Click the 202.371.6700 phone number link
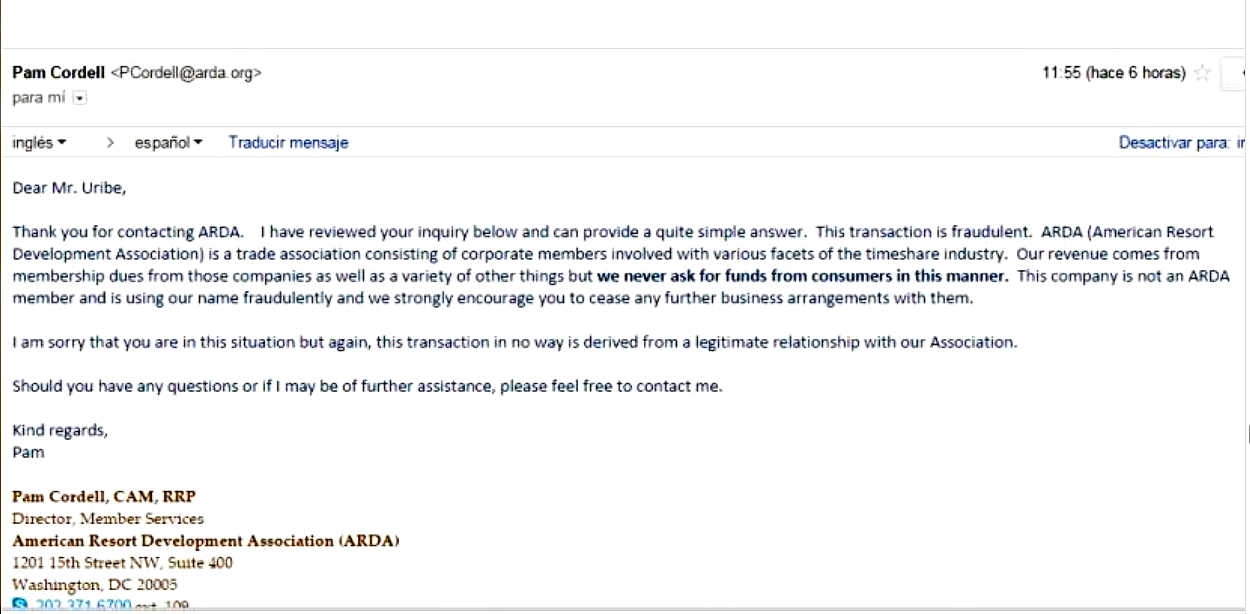 (x=82, y=606)
